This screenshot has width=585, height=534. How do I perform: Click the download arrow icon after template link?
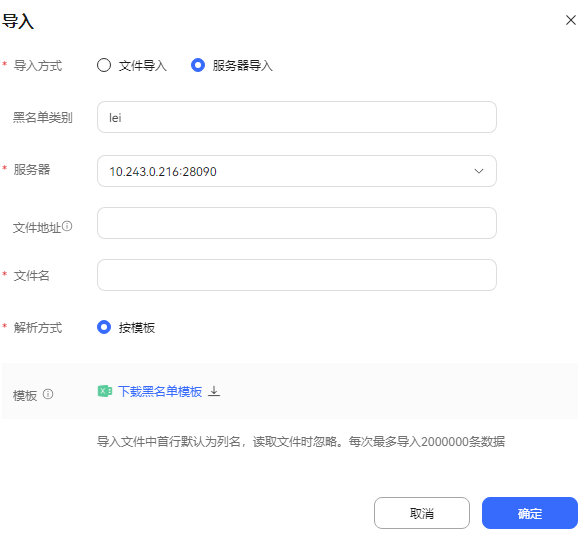[x=214, y=391]
